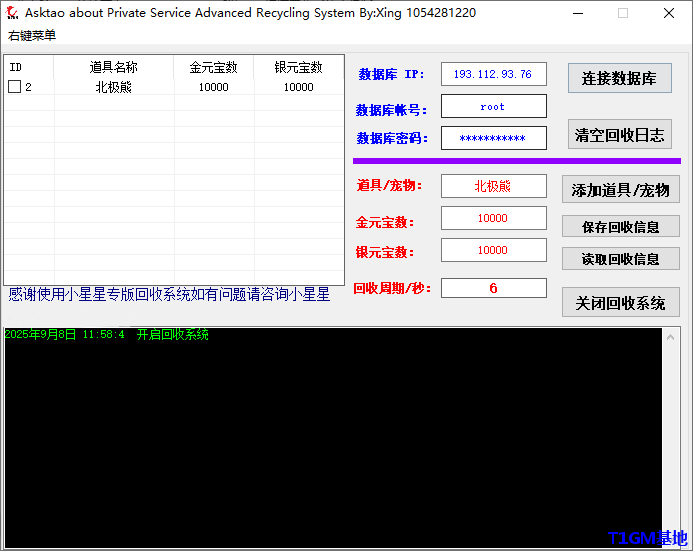Click the 感谢使用小星星专版回收系统 notice text
The image size is (693, 551).
(x=169, y=294)
